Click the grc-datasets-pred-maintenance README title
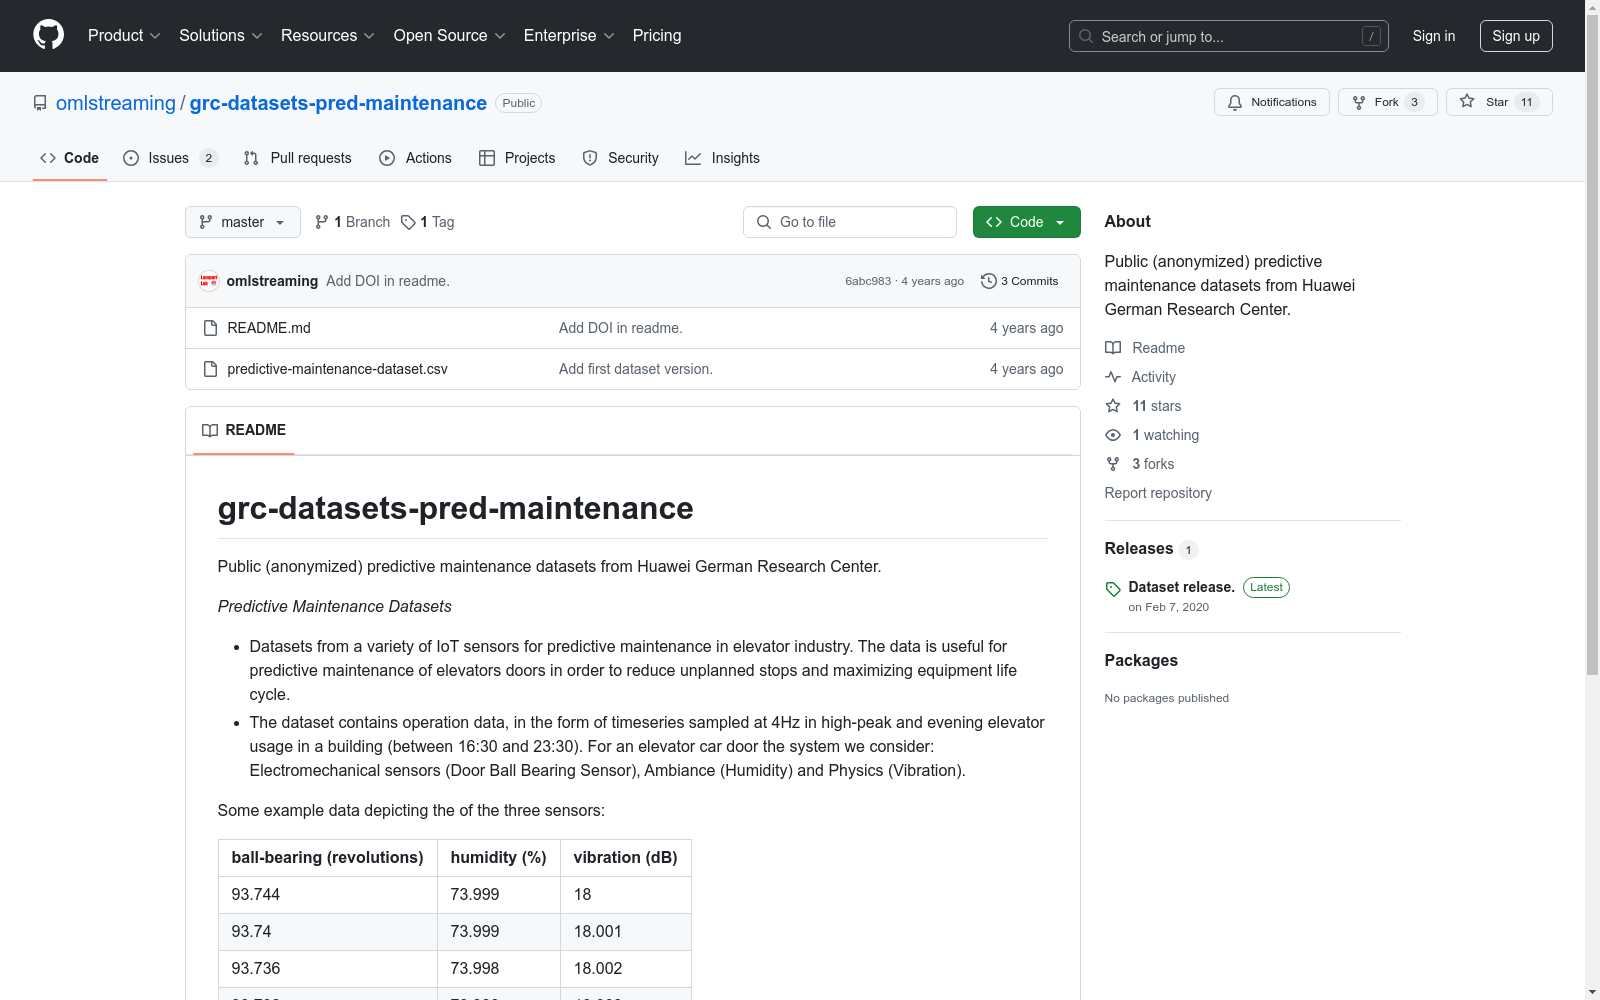Image resolution: width=1600 pixels, height=1000 pixels. coord(455,508)
